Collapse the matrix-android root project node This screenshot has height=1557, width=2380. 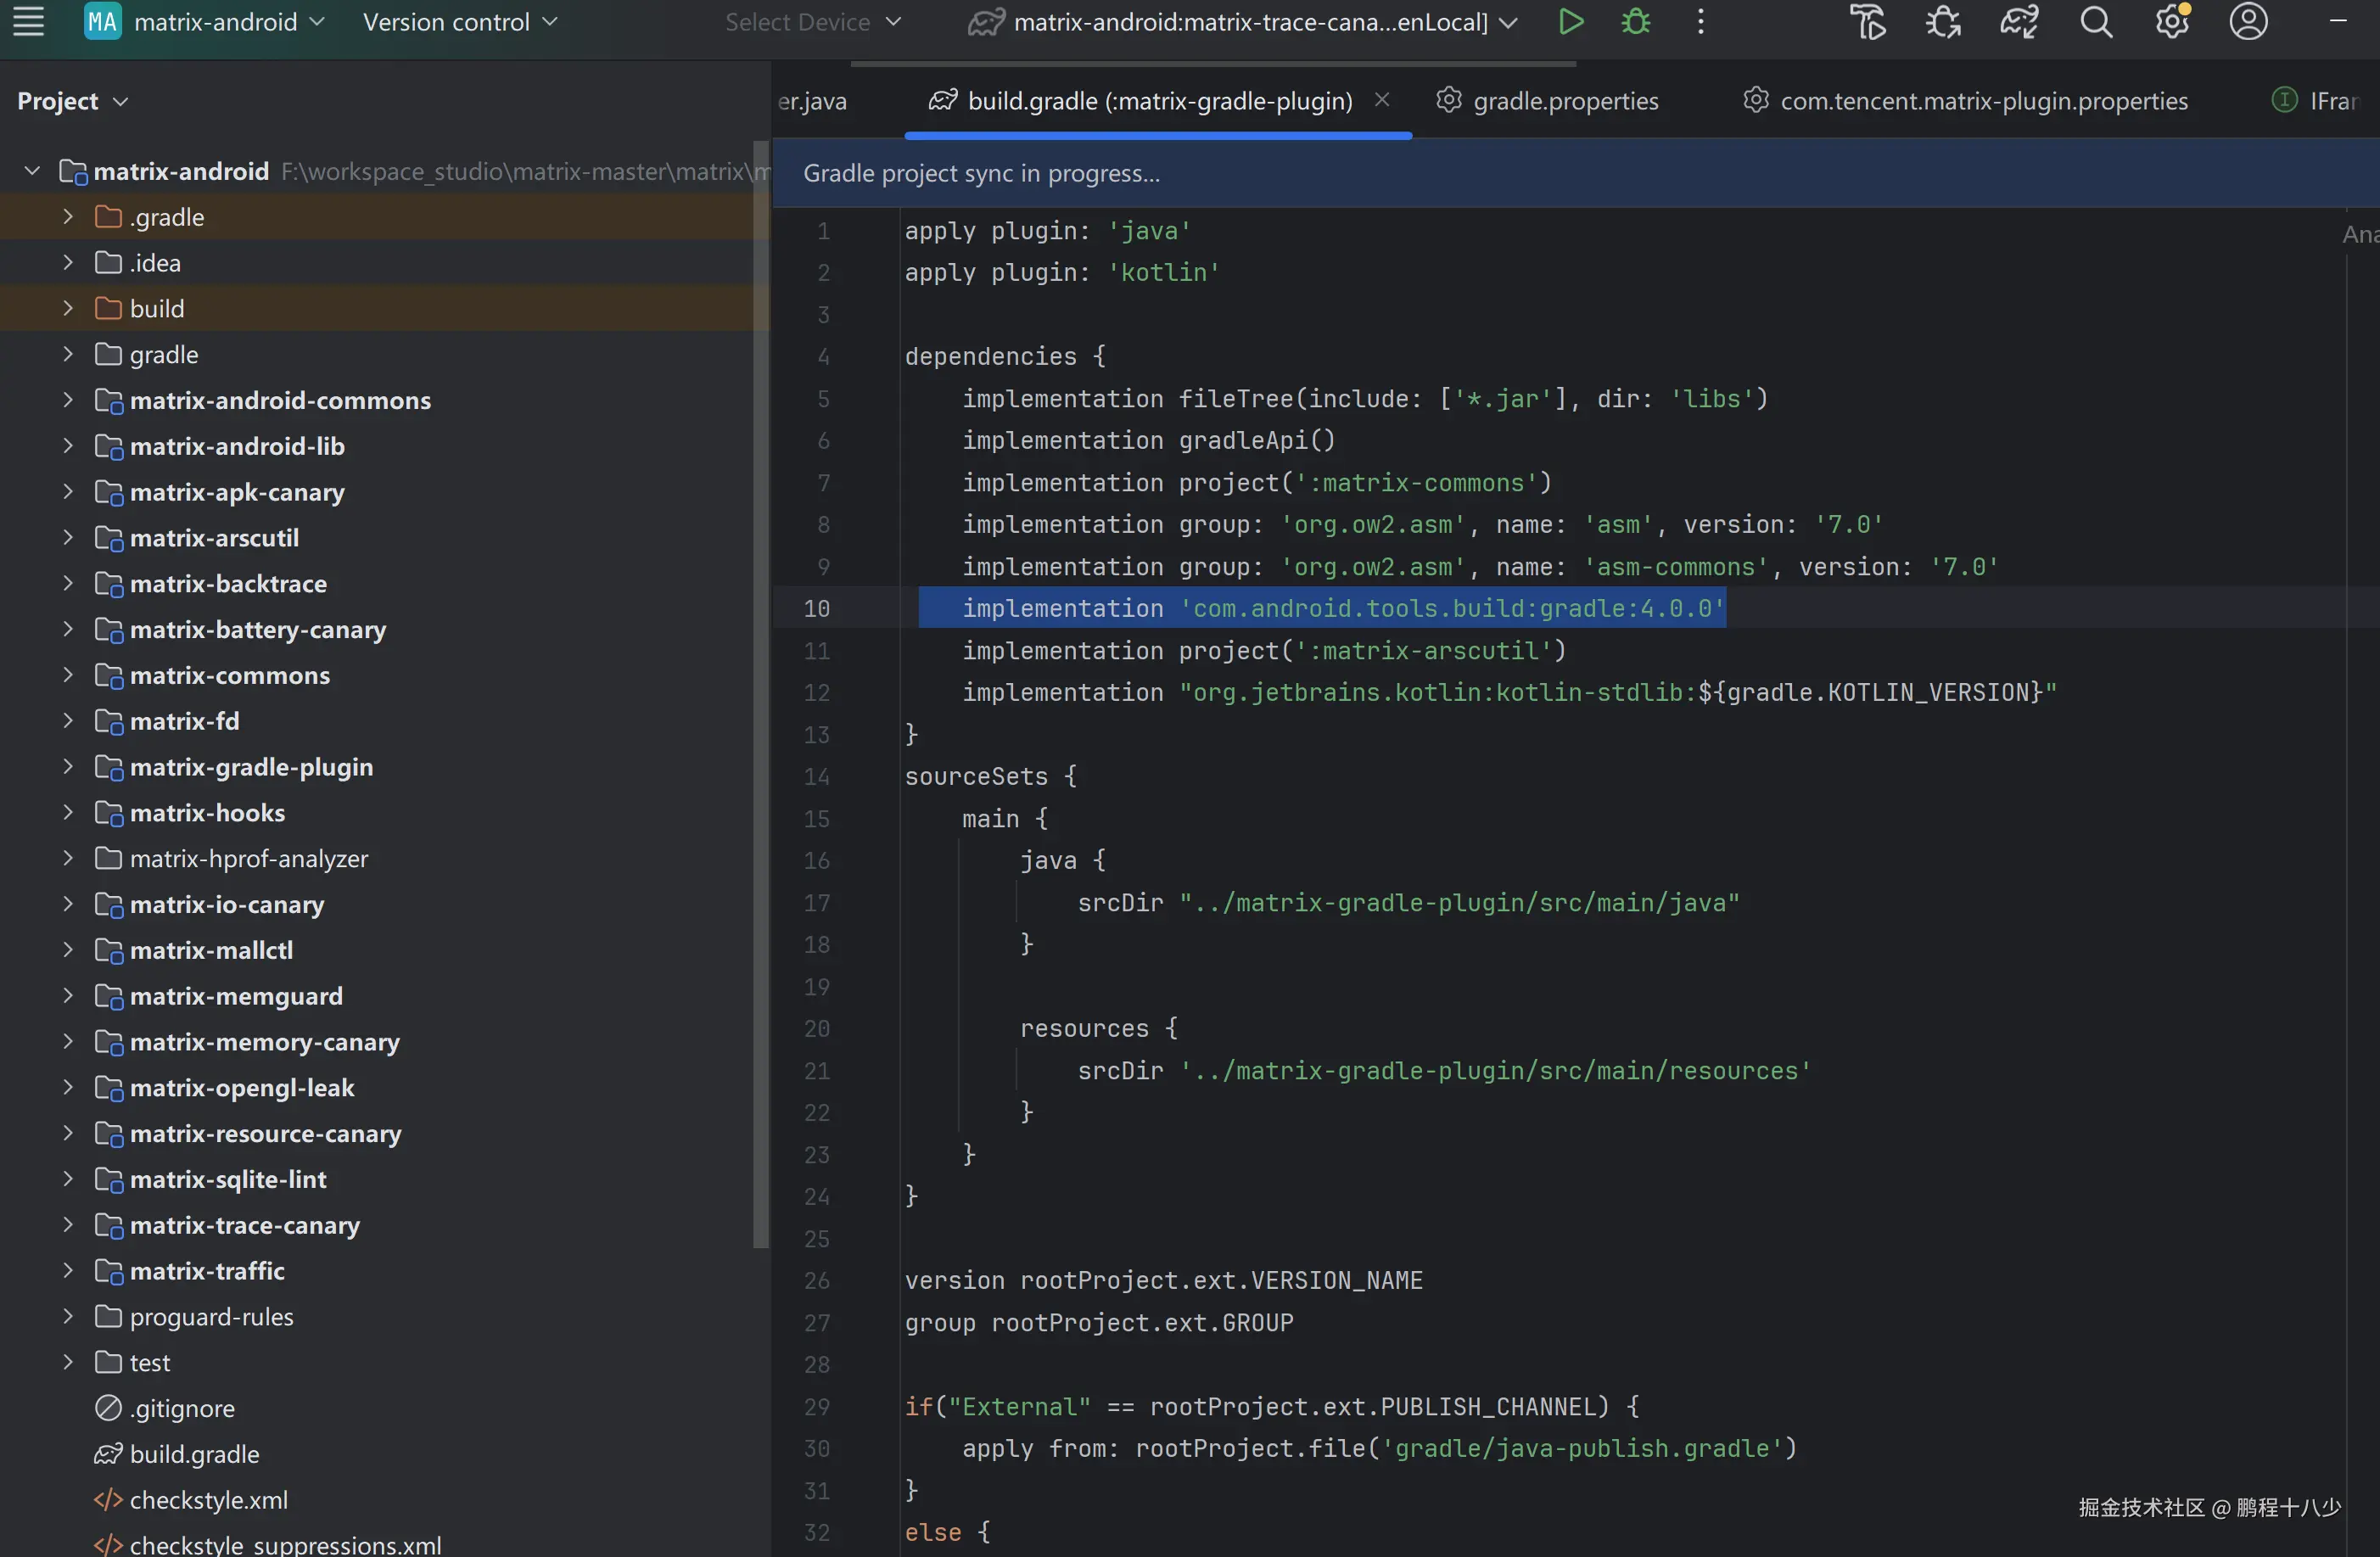[32, 171]
